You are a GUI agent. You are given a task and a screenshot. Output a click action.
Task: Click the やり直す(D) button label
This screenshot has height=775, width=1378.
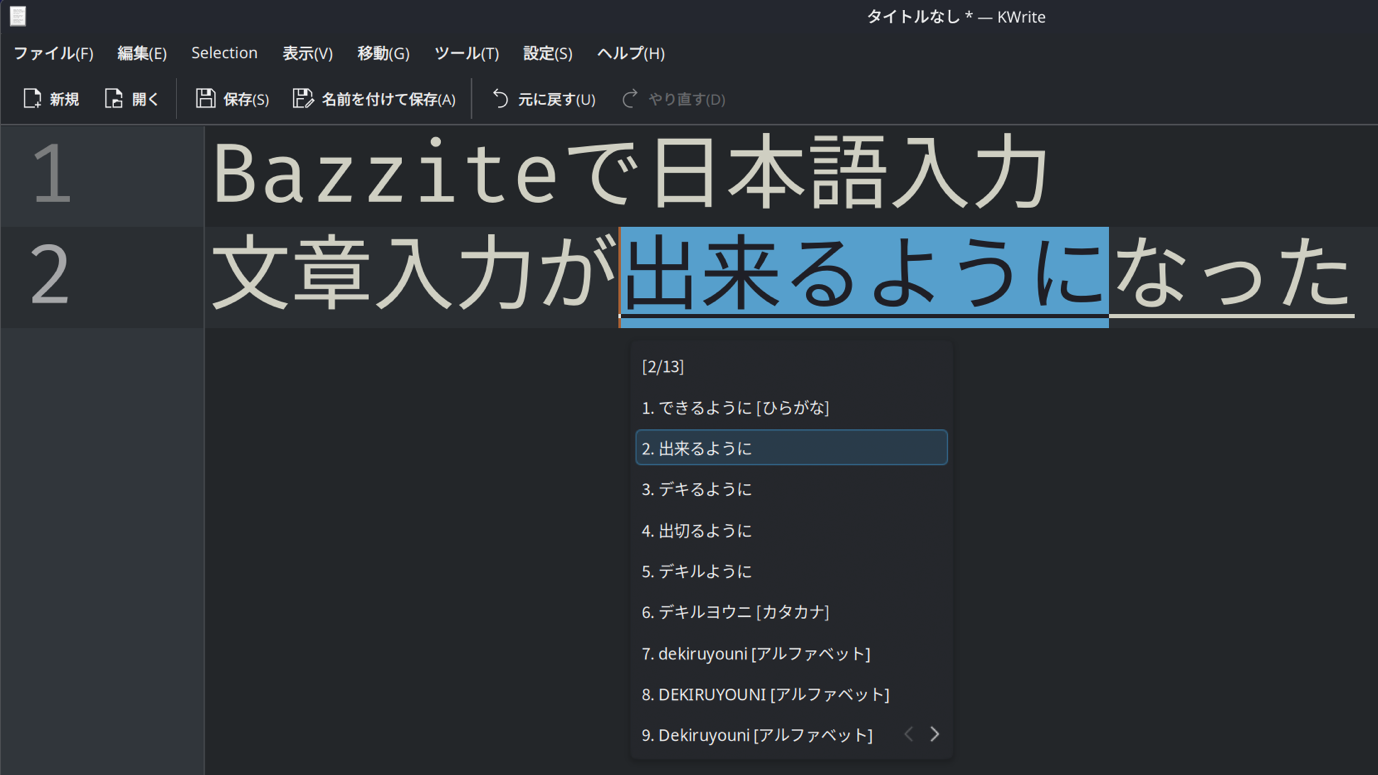coord(687,99)
